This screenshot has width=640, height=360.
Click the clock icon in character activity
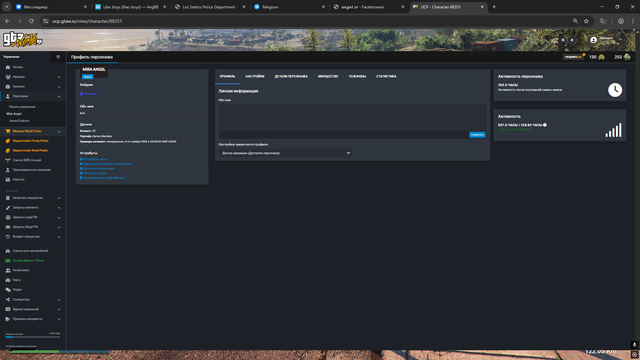coord(615,90)
